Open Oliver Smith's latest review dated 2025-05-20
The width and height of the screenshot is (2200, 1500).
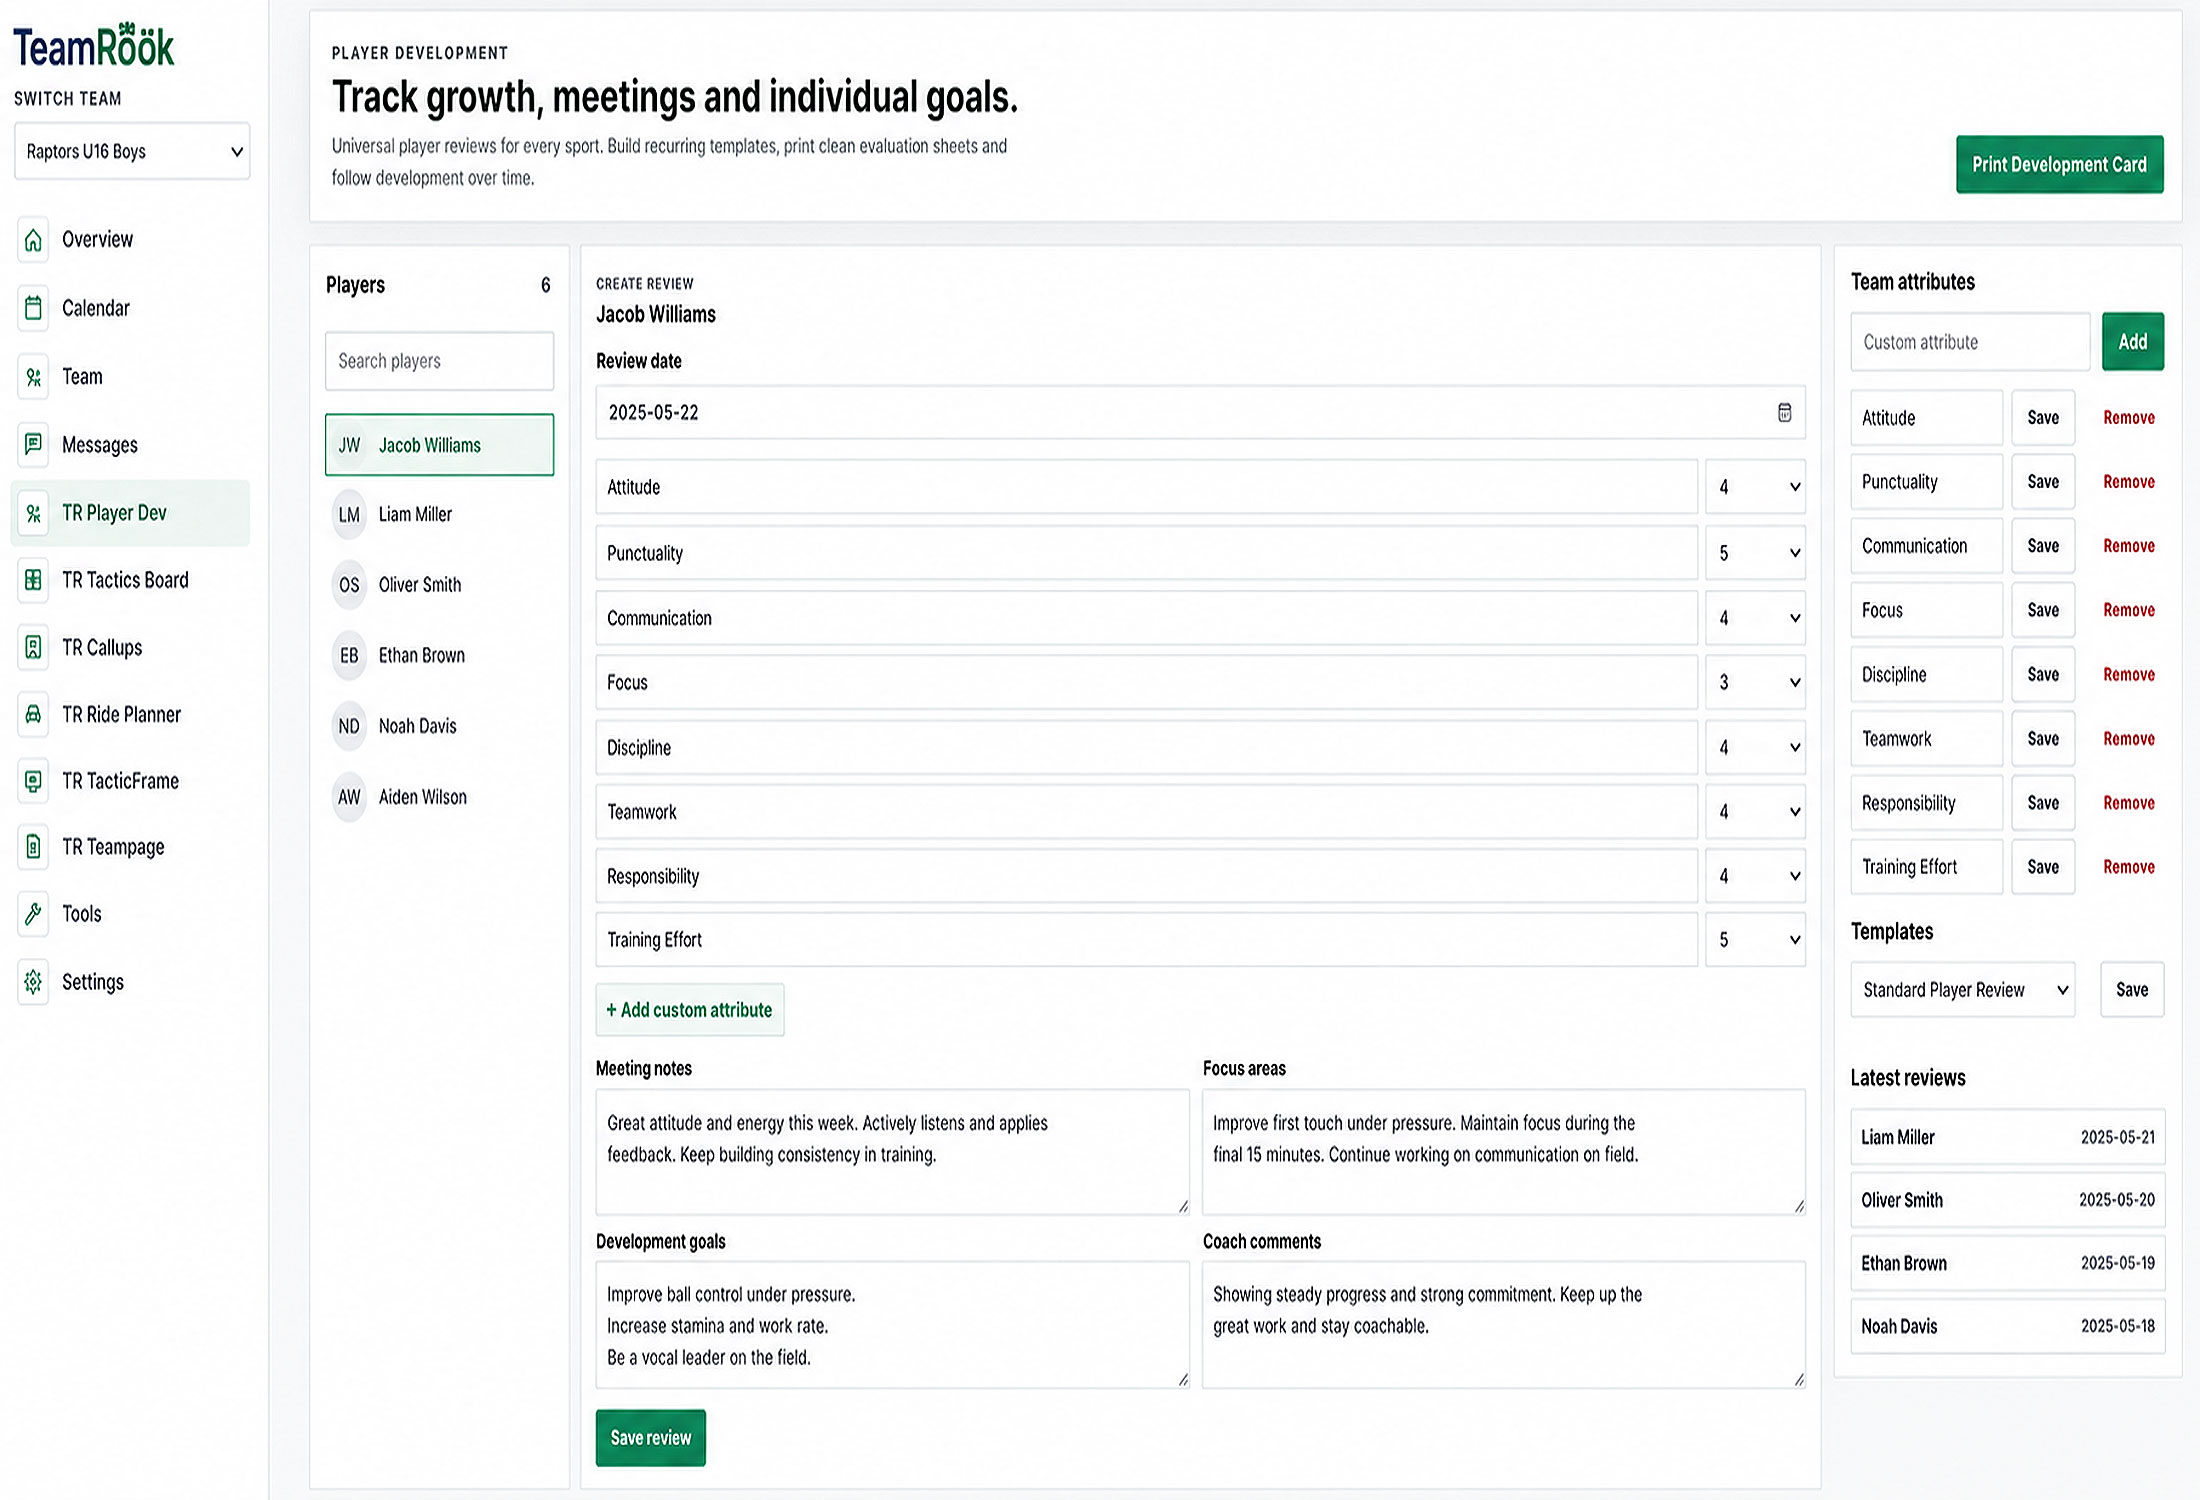(x=2008, y=1200)
